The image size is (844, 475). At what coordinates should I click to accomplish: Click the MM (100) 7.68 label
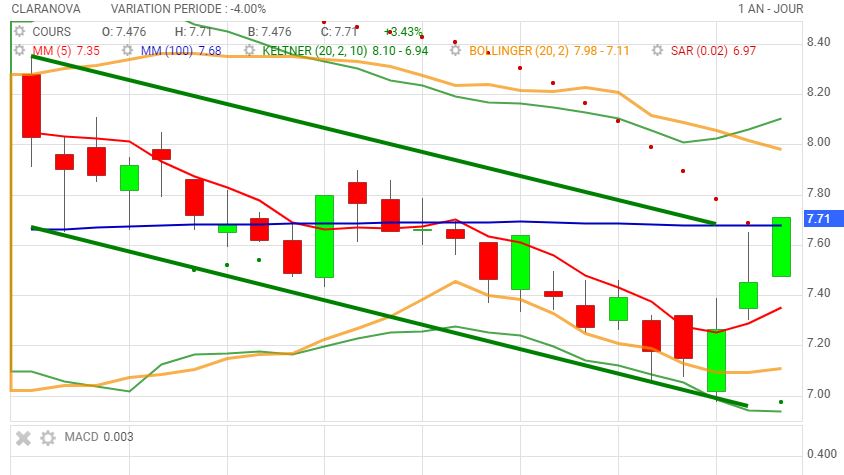click(181, 51)
